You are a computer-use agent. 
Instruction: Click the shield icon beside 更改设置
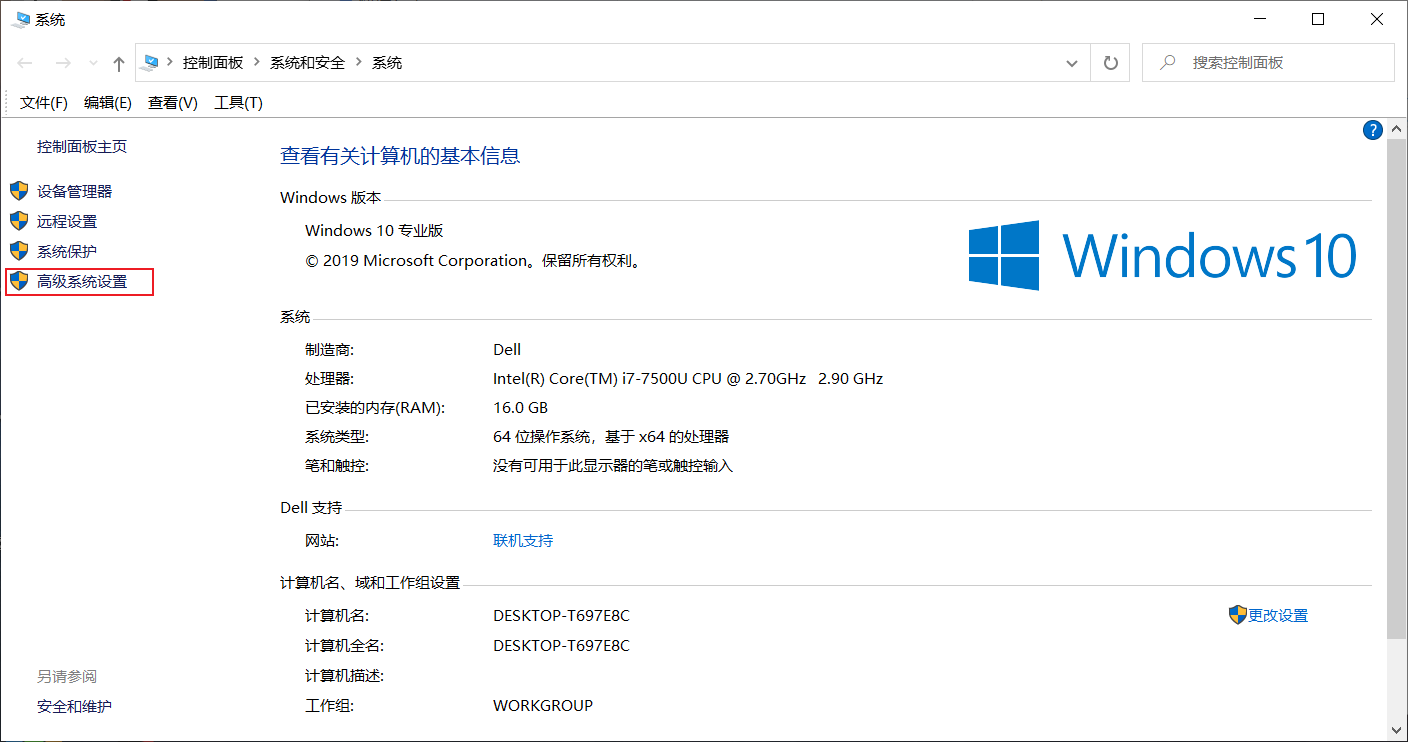pyautogui.click(x=1238, y=615)
